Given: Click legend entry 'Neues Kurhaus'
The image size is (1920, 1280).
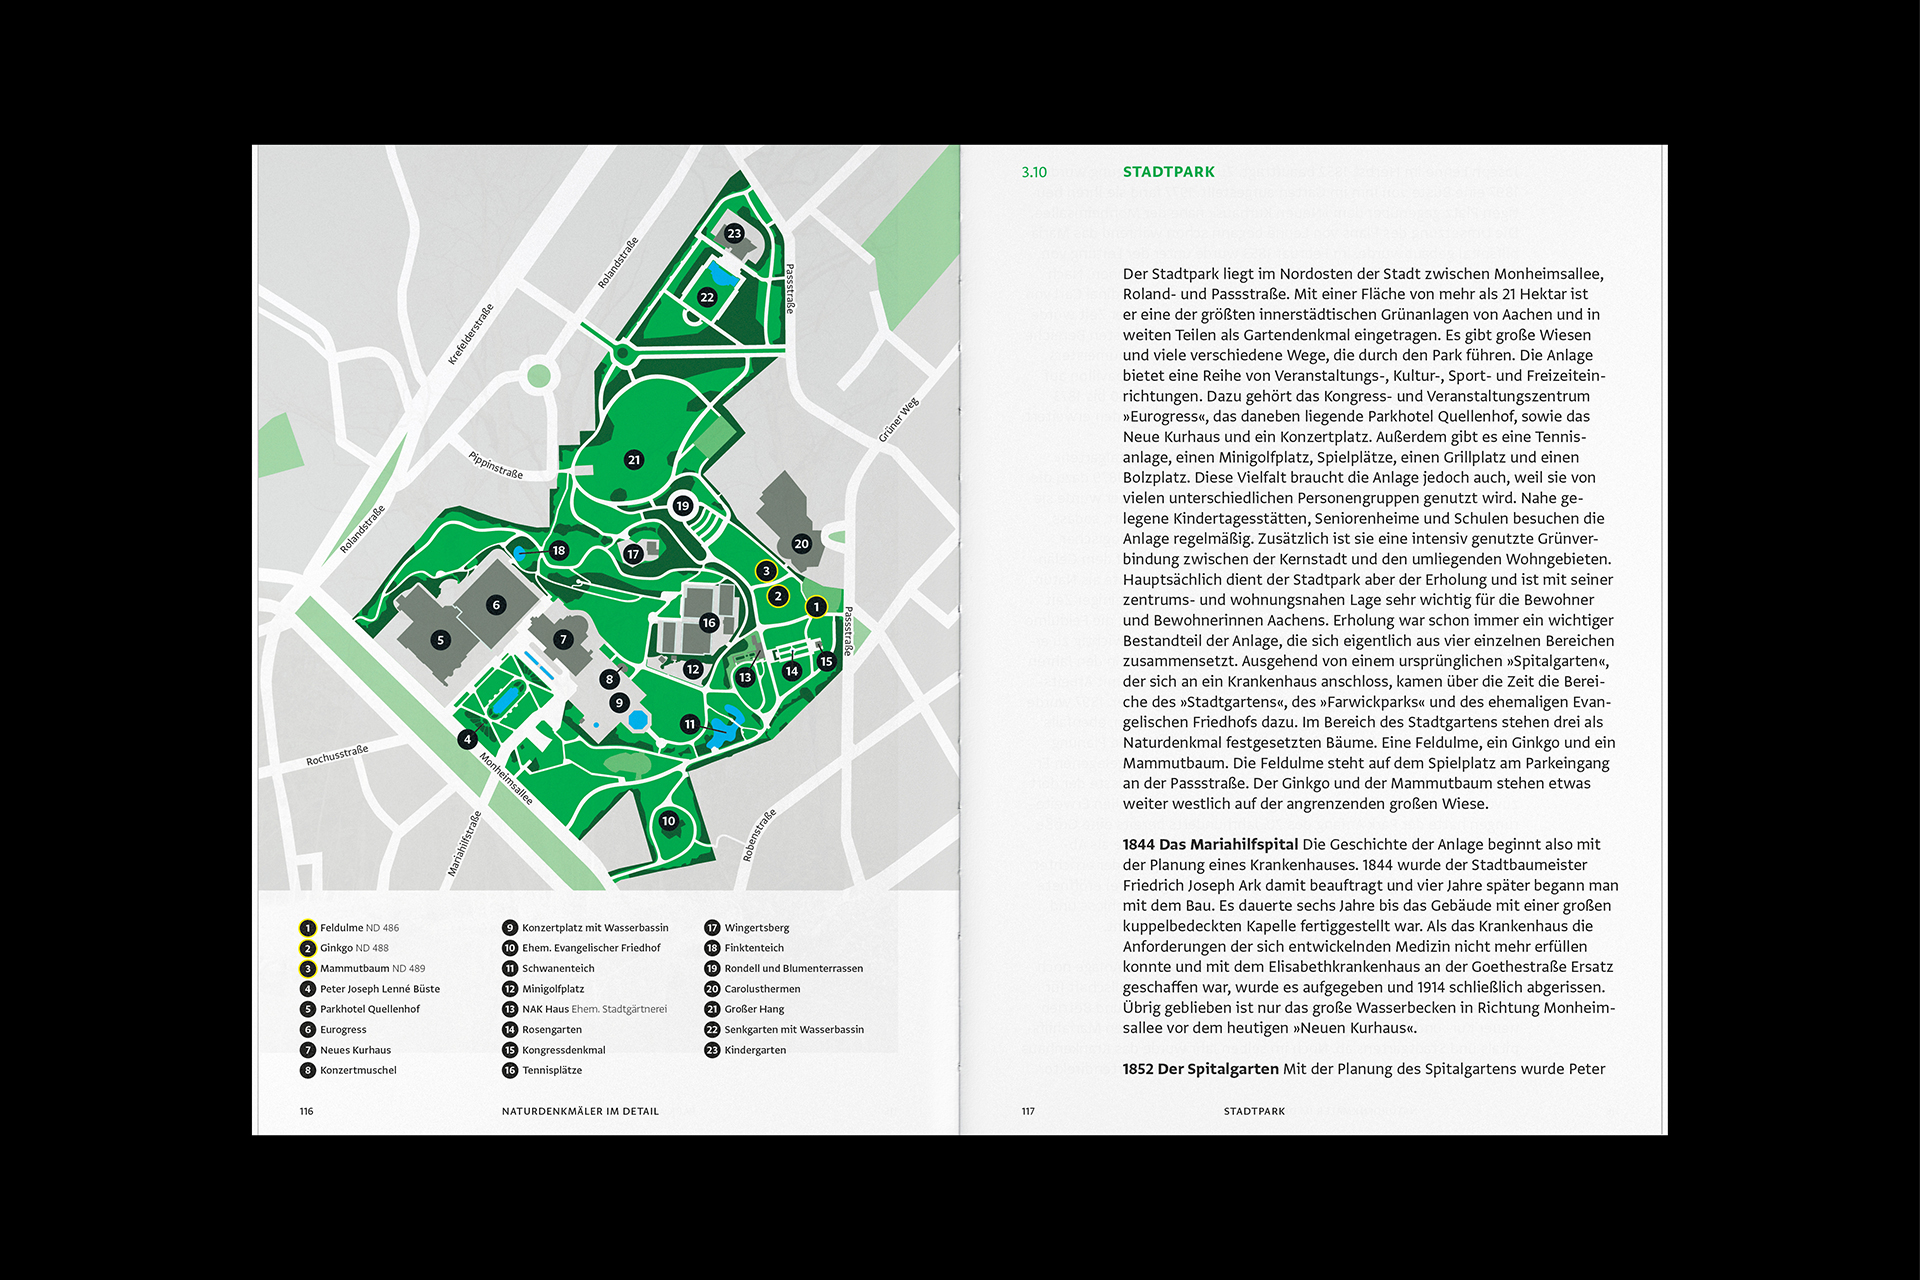Looking at the screenshot, I should pos(345,1050).
